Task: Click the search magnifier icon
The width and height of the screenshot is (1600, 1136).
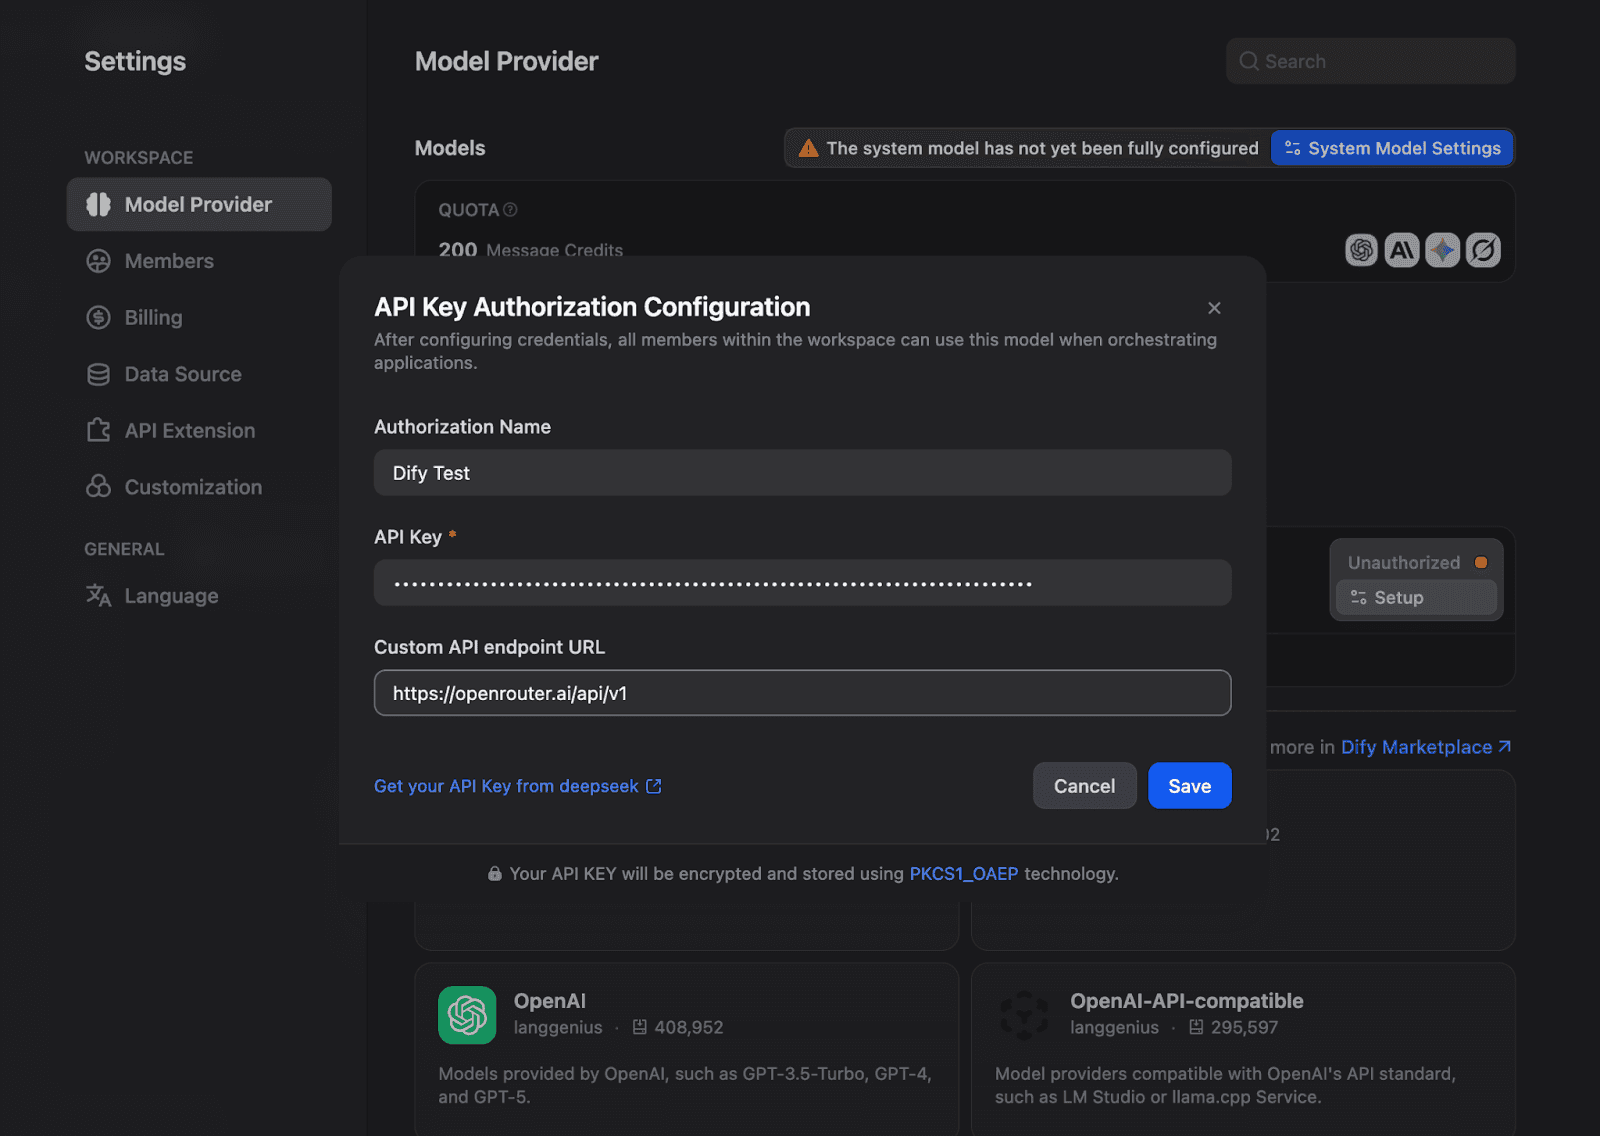Action: (1249, 61)
